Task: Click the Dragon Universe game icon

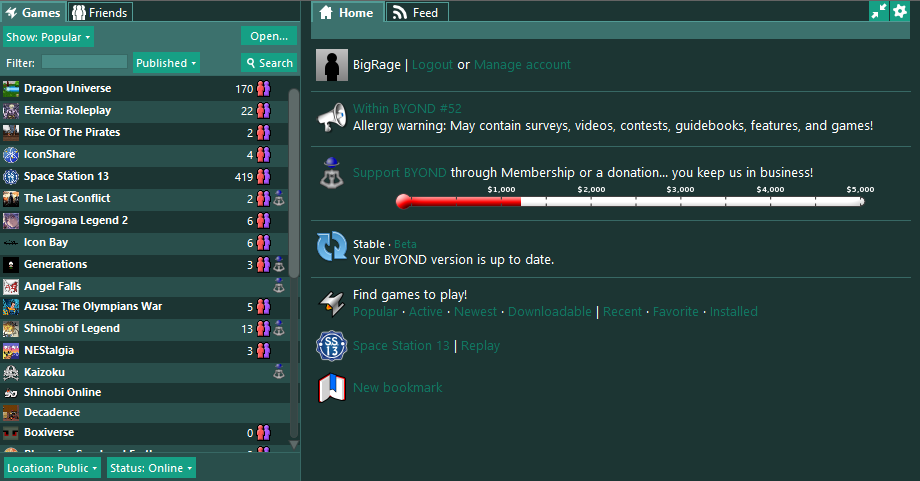Action: [x=11, y=89]
